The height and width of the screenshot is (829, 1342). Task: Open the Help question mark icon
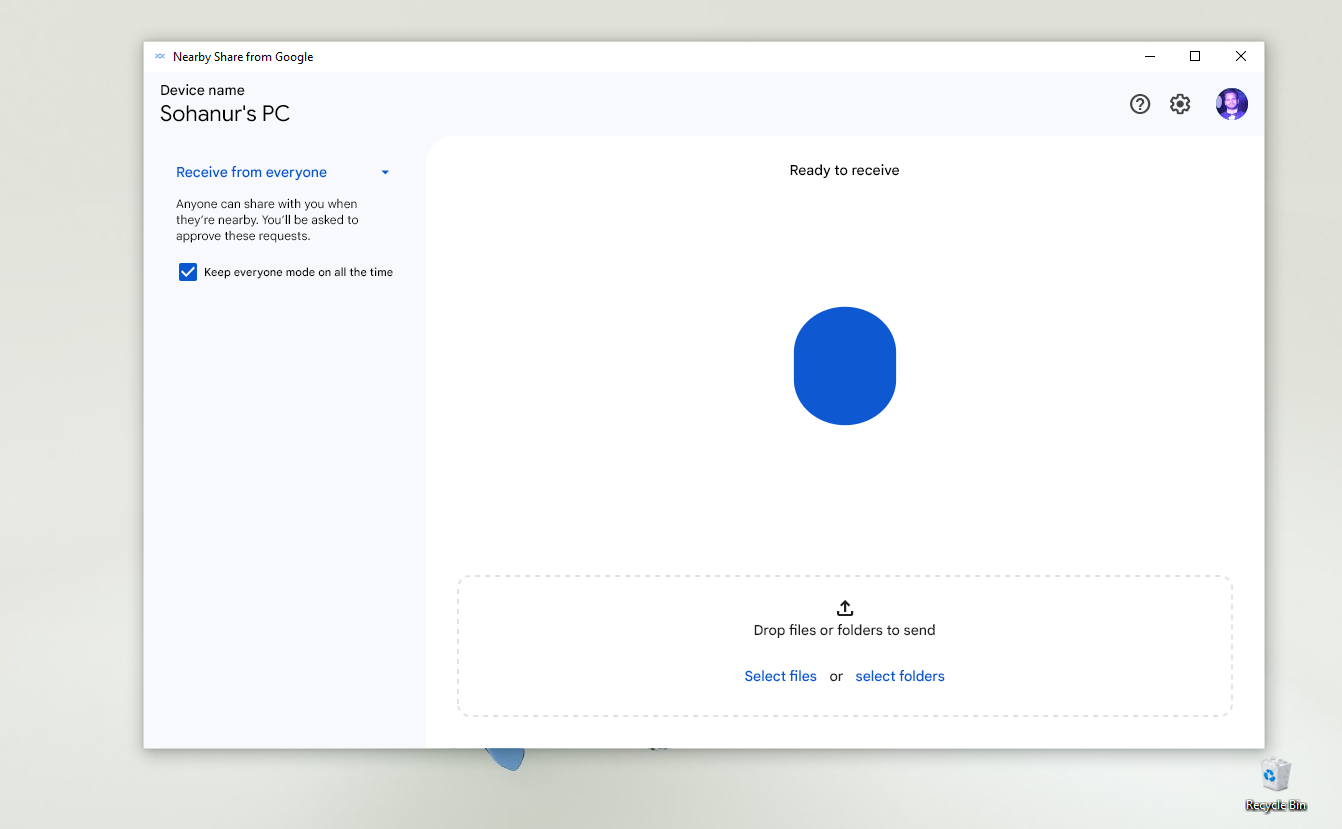pyautogui.click(x=1140, y=104)
